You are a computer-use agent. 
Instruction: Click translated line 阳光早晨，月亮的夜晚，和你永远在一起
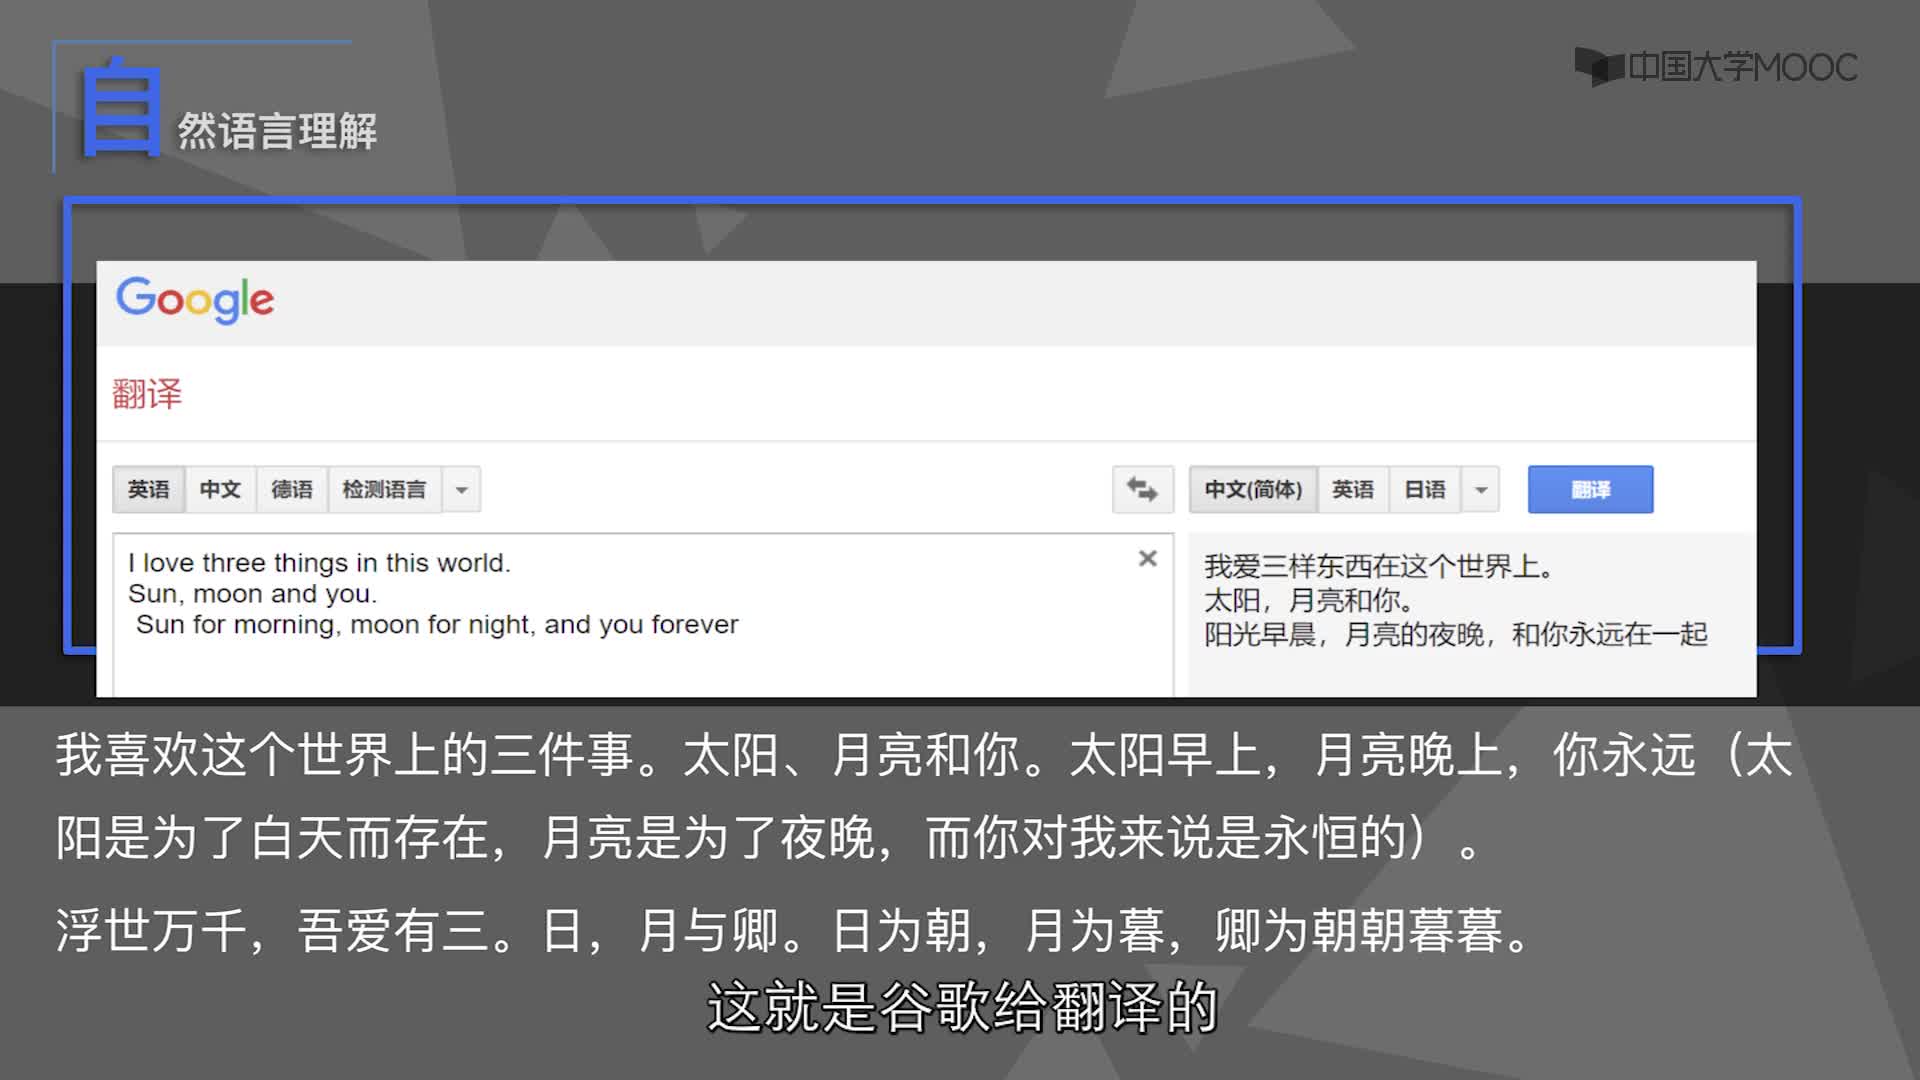click(x=1456, y=635)
